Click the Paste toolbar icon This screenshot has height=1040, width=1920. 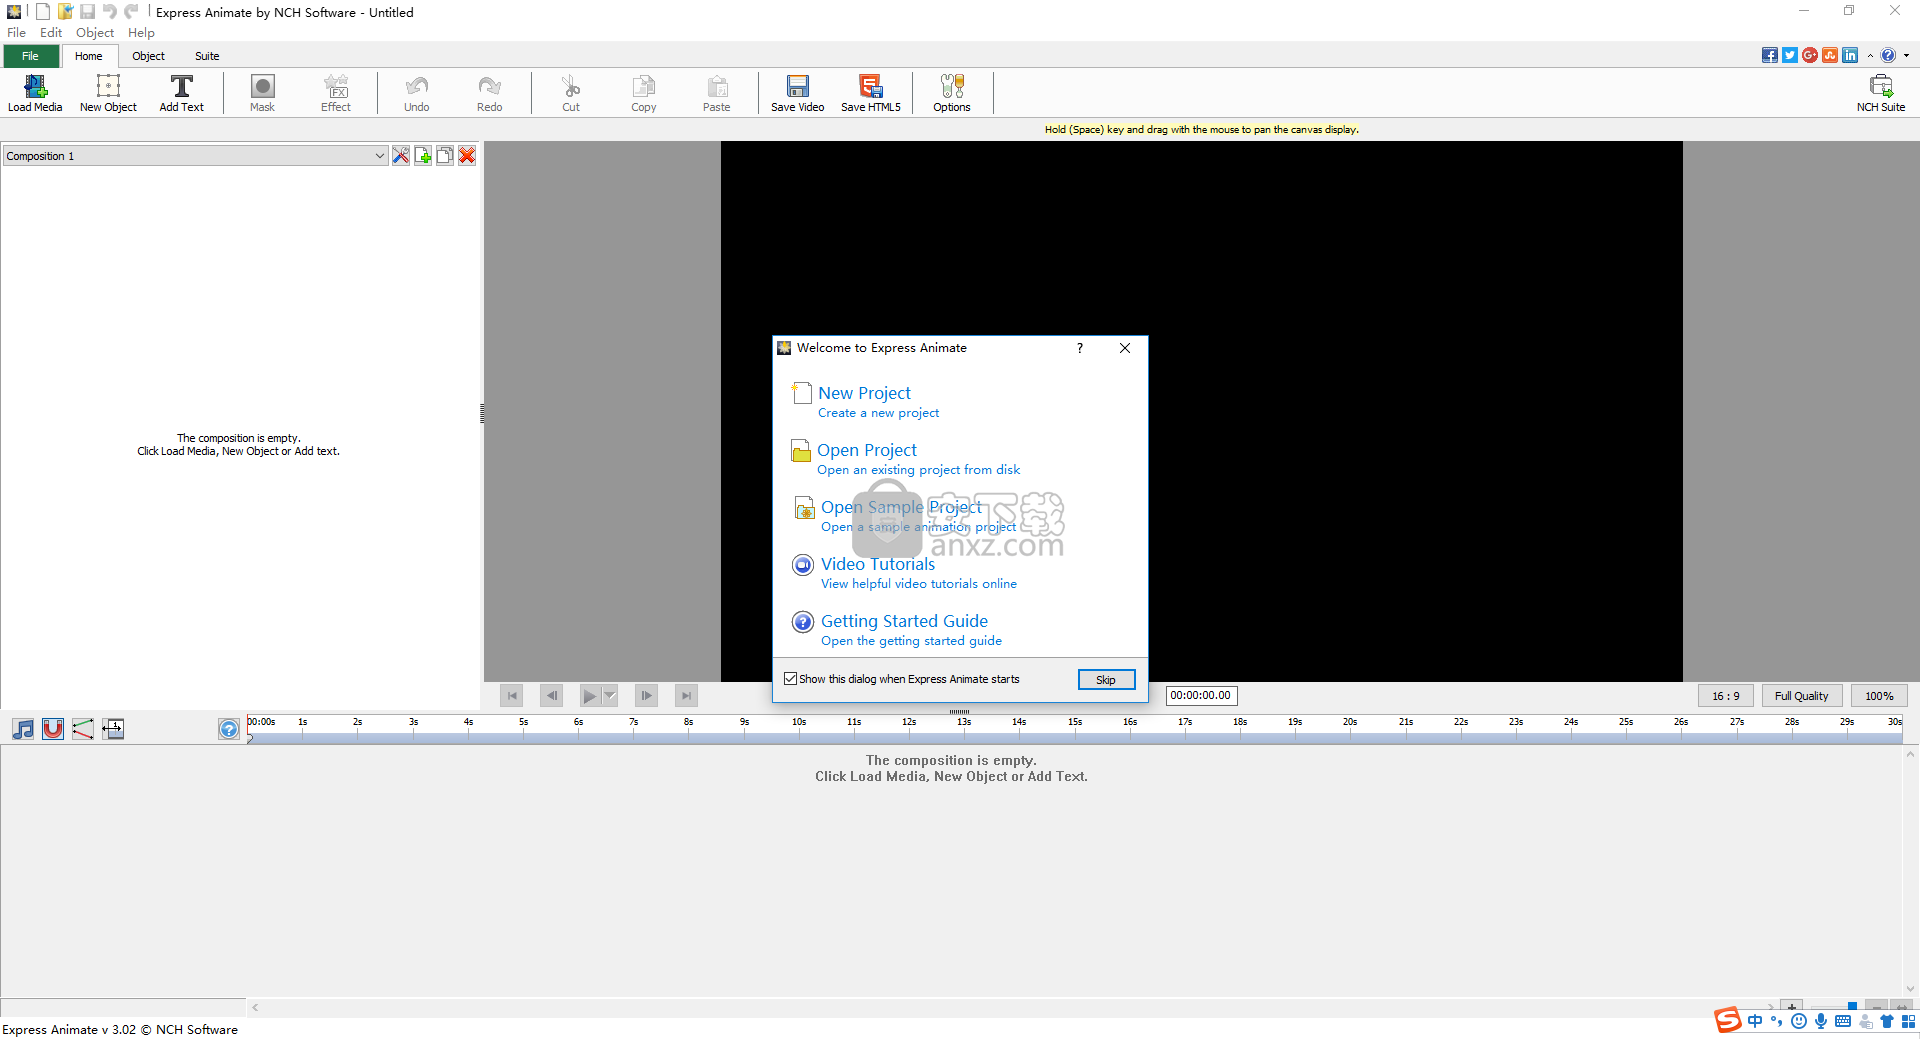tap(716, 93)
